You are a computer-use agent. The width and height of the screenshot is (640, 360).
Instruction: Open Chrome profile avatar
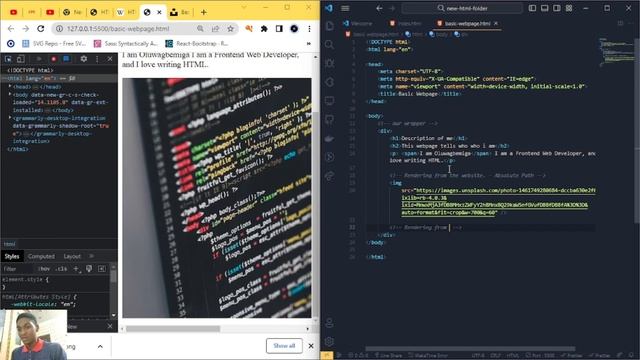point(294,29)
